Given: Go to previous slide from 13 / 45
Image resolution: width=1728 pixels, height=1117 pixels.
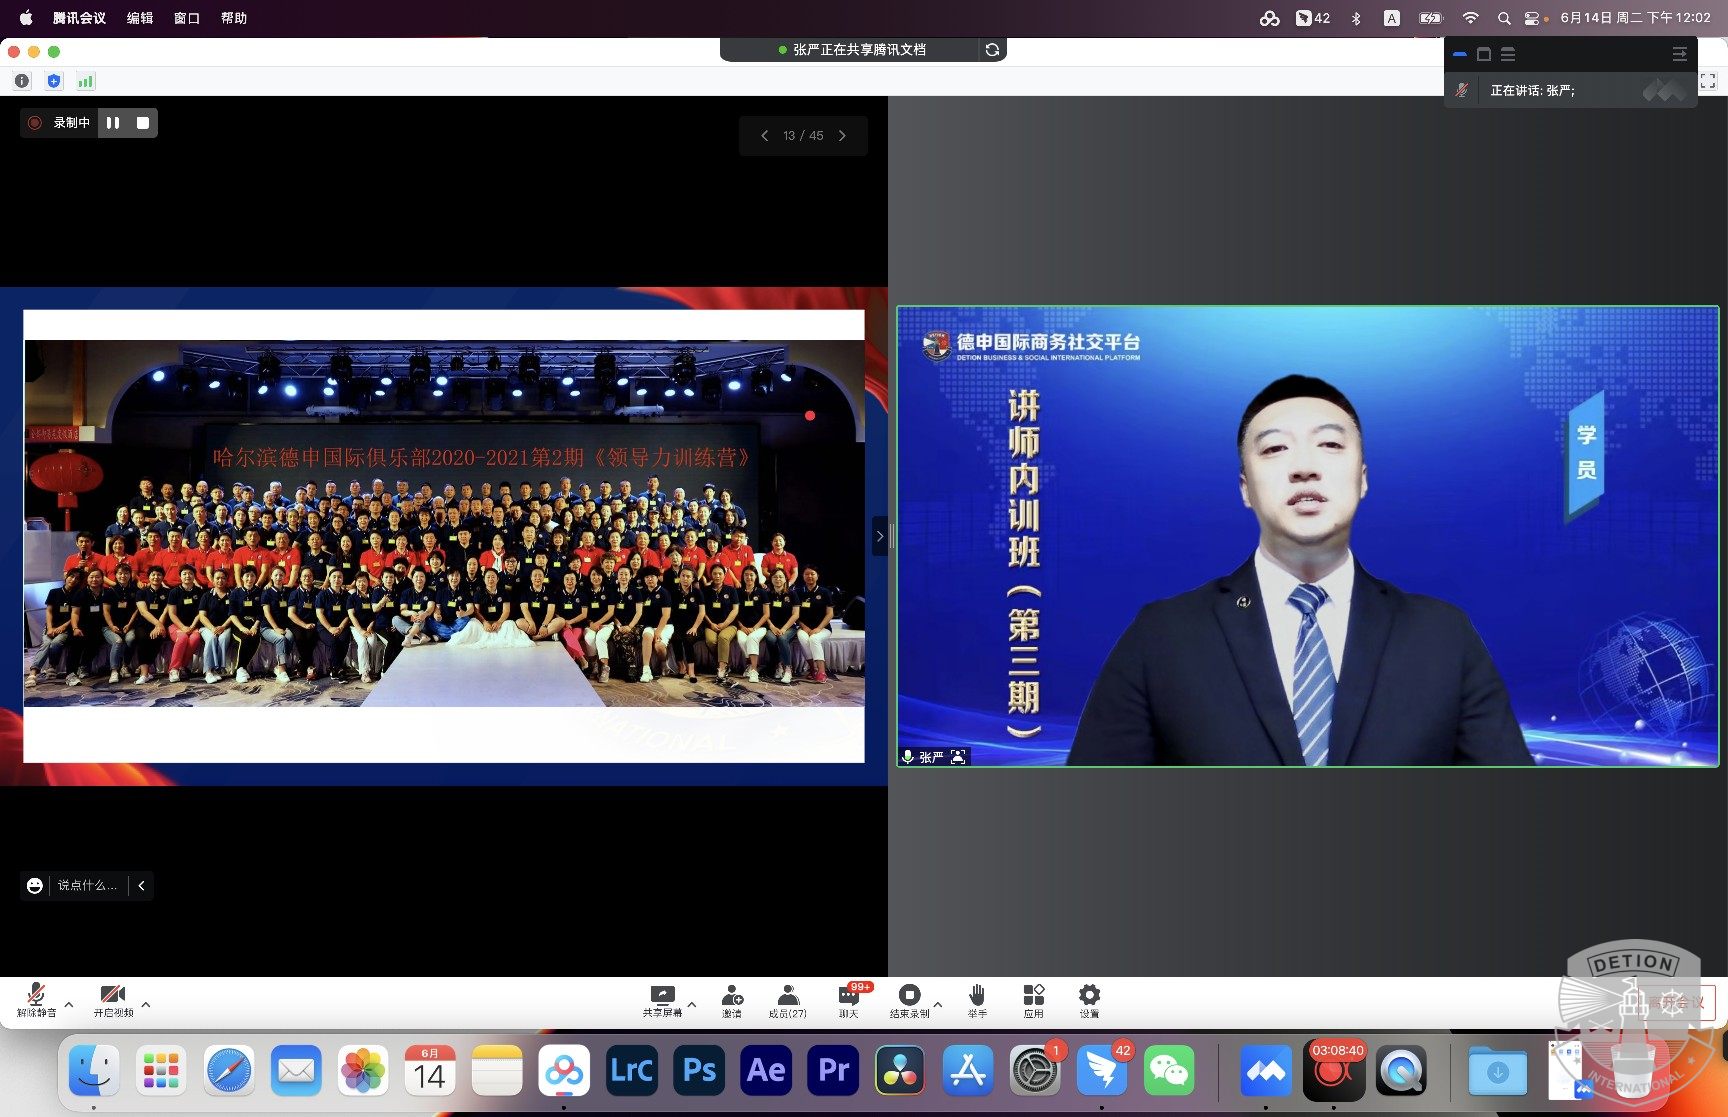Looking at the screenshot, I should tap(765, 136).
